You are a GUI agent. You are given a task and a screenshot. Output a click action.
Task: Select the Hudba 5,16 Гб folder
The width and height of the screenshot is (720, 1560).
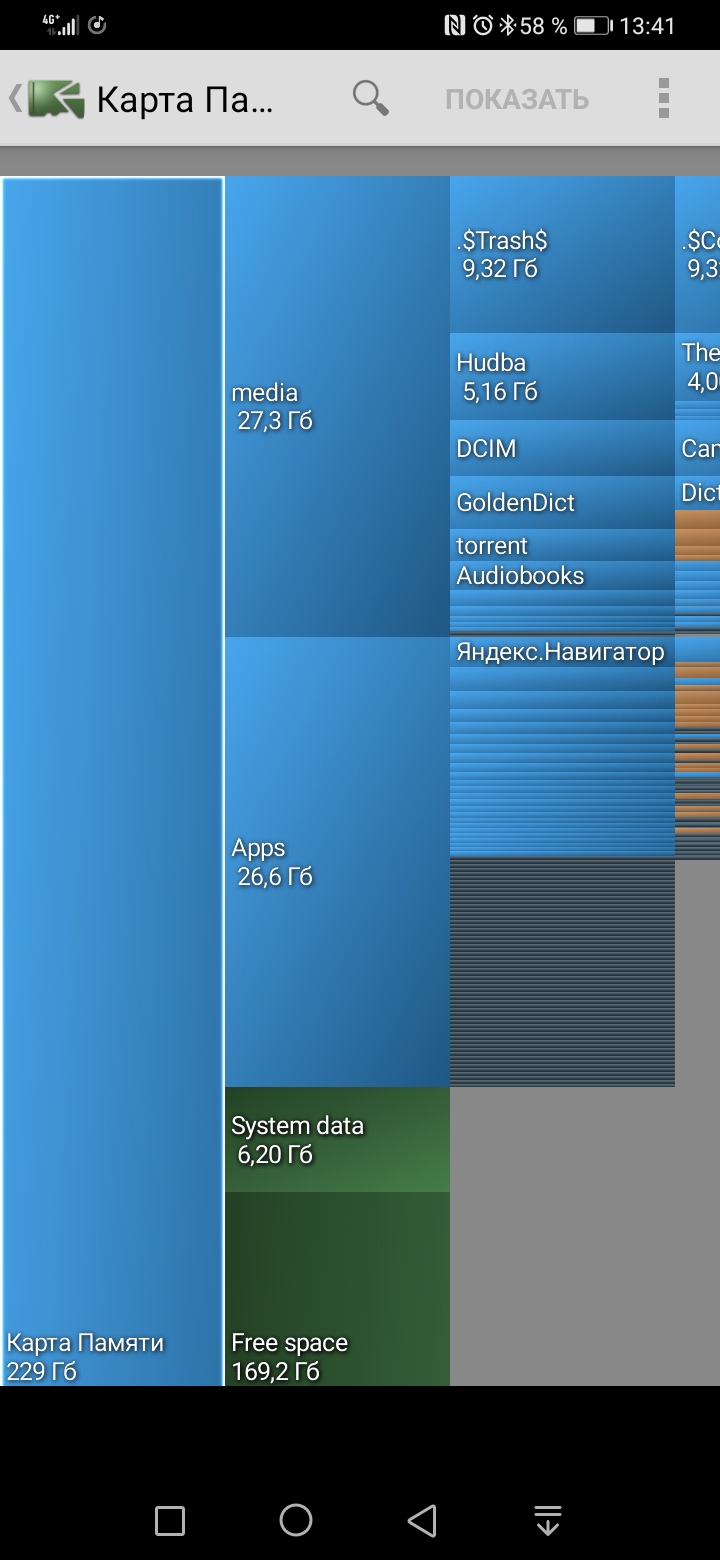(x=561, y=376)
